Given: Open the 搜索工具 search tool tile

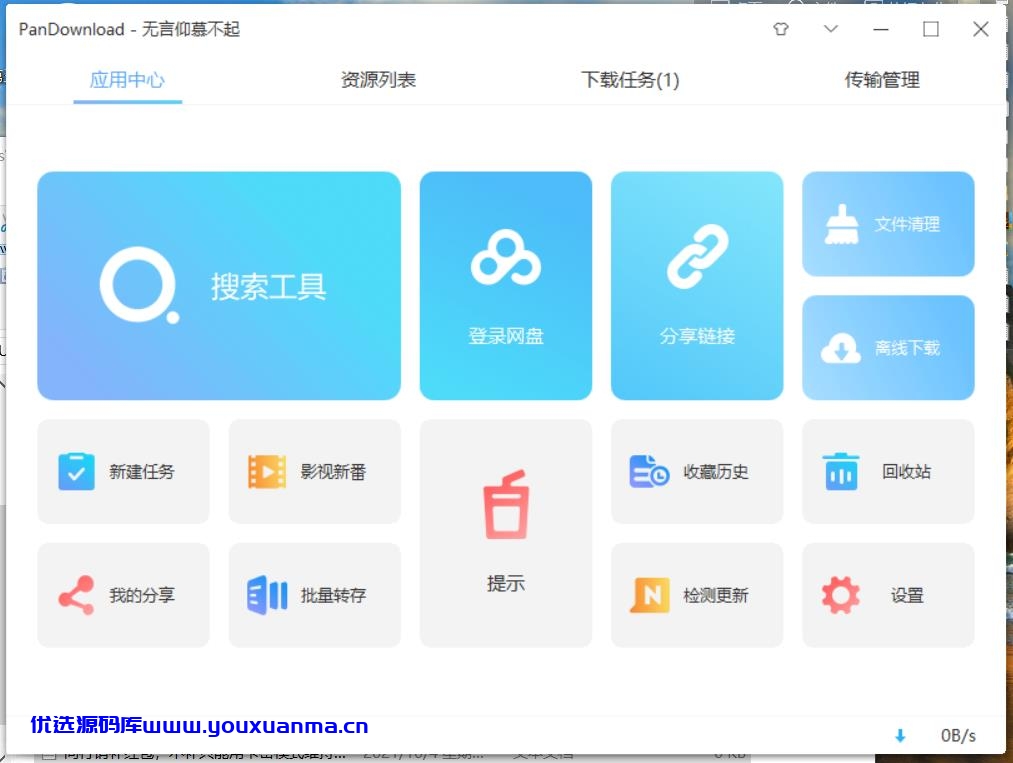Looking at the screenshot, I should (219, 286).
